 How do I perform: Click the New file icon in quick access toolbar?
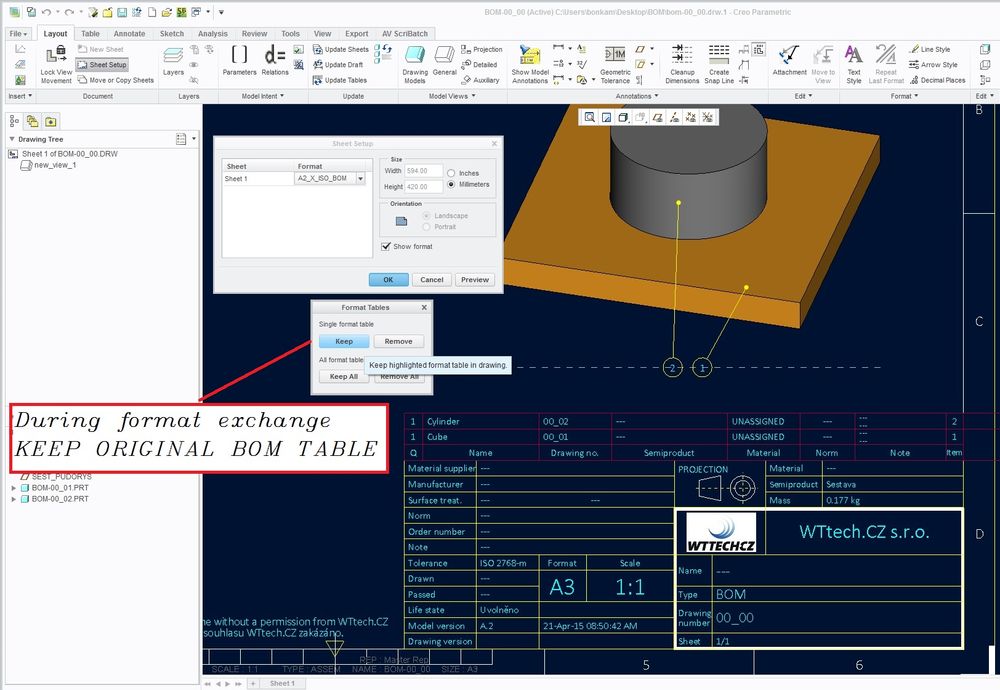tap(152, 12)
